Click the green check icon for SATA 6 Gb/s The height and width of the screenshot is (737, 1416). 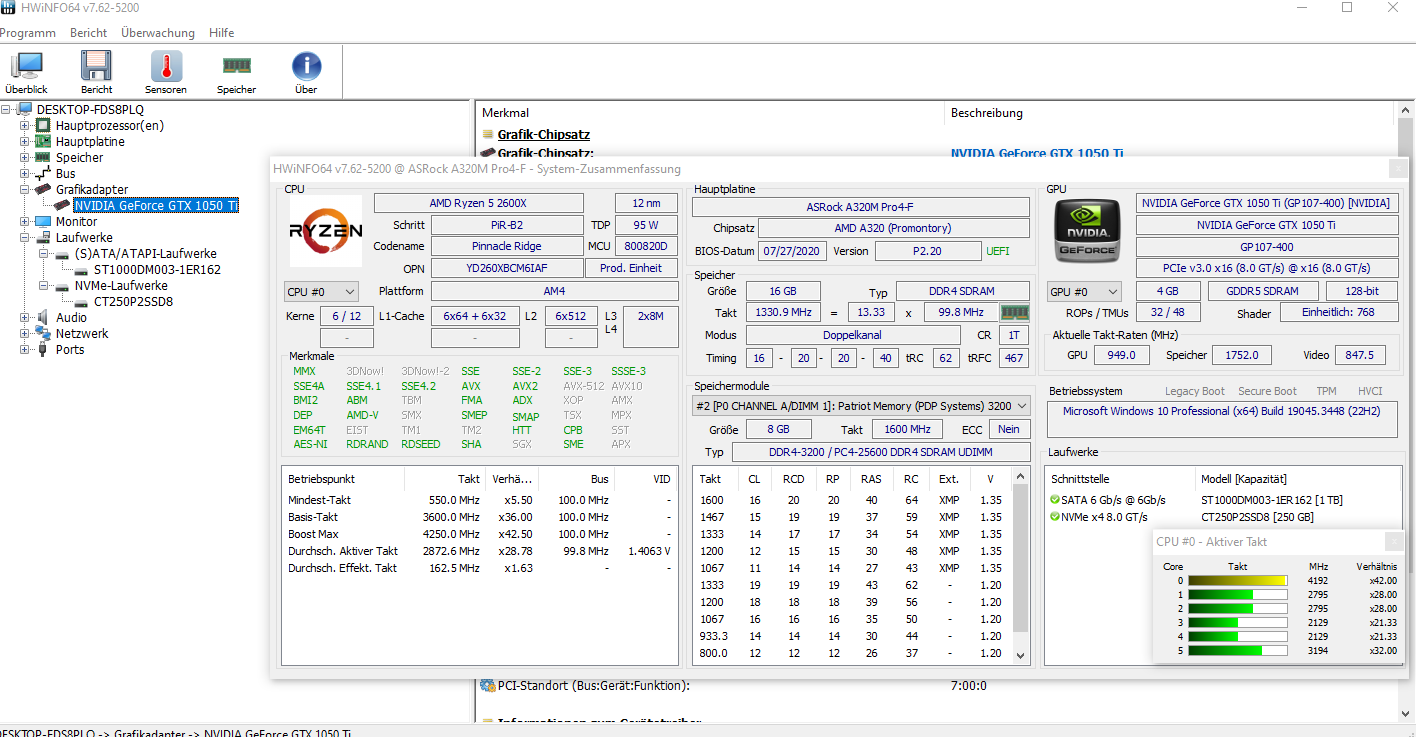(1054, 500)
